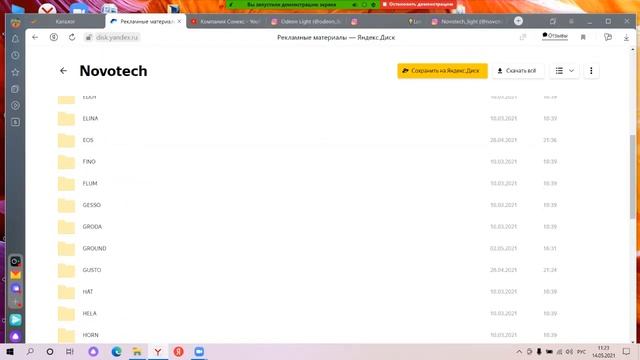Viewport: 640px width, 360px height.
Task: Open Windows action center notifications
Action: click(627, 351)
